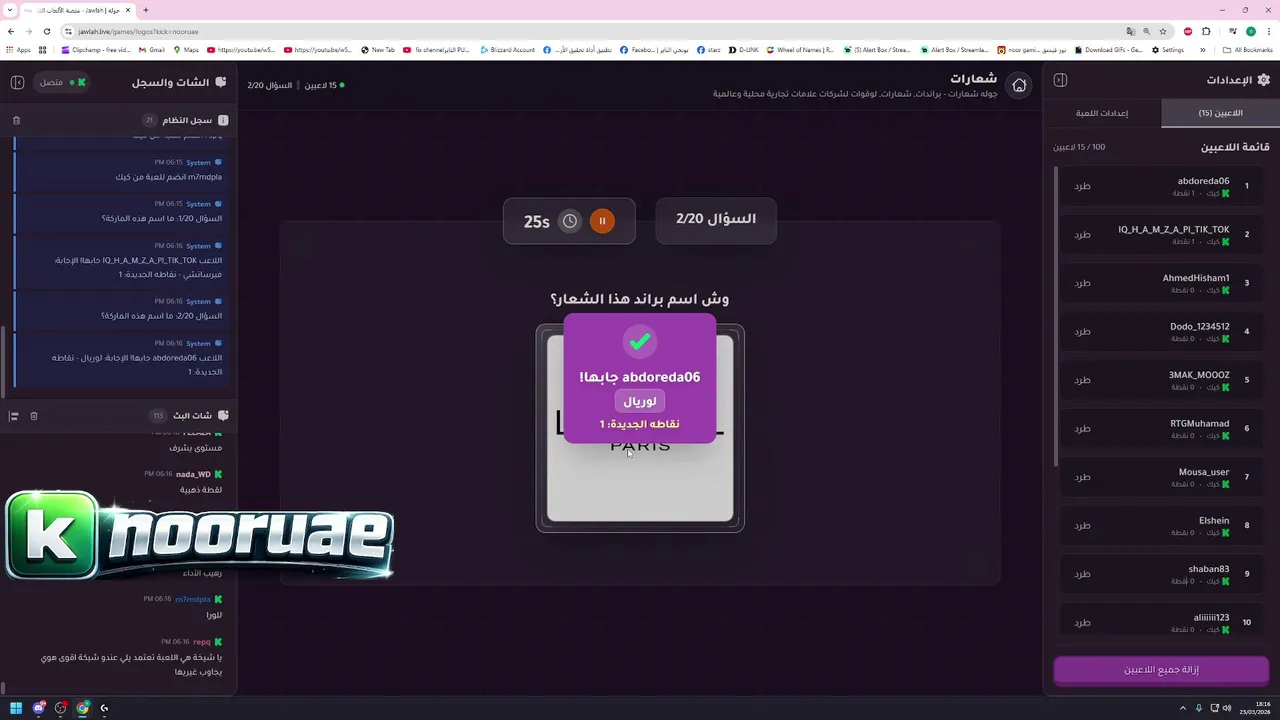Click إزالة جميع اللاعبين button
This screenshot has width=1280, height=720.
(x=1161, y=670)
